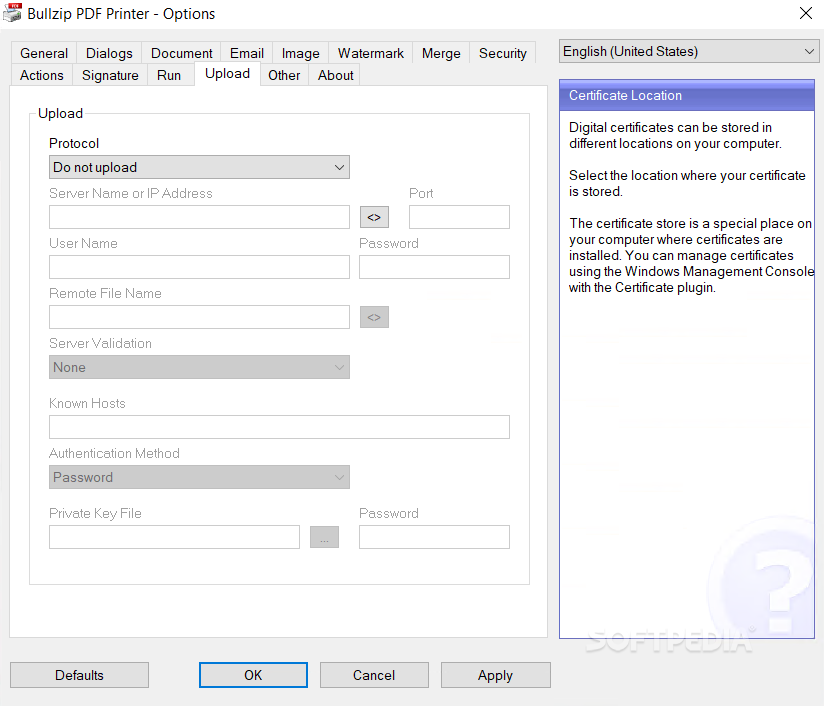This screenshot has width=824, height=706.
Task: Open the Document tab
Action: (181, 53)
